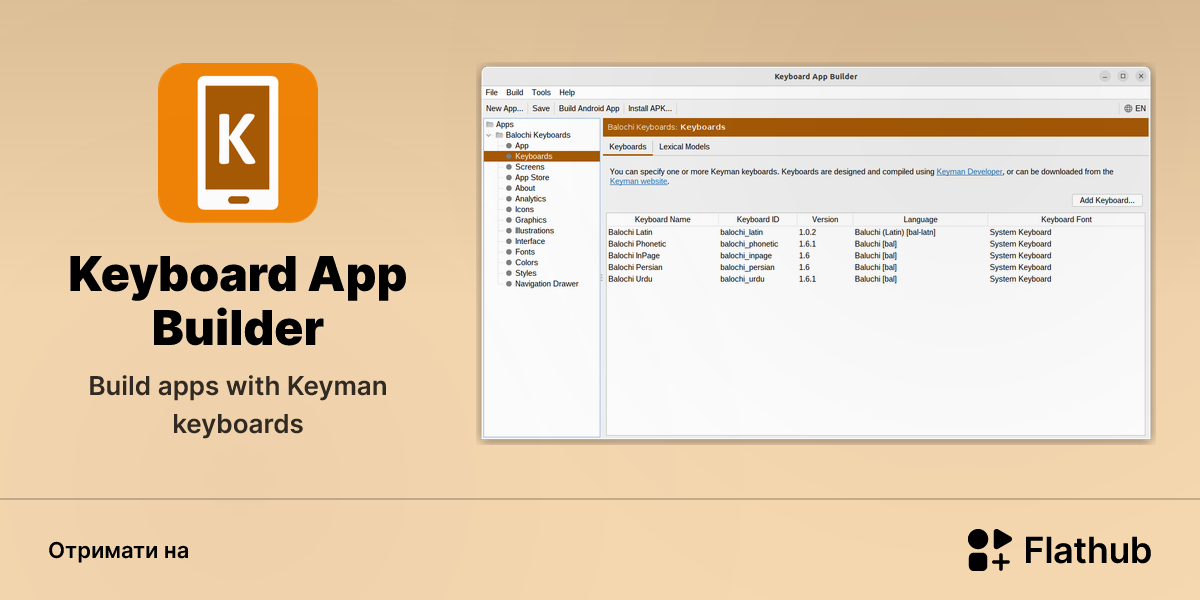Viewport: 1200px width, 600px height.
Task: Select the Styles tree item
Action: click(x=521, y=273)
